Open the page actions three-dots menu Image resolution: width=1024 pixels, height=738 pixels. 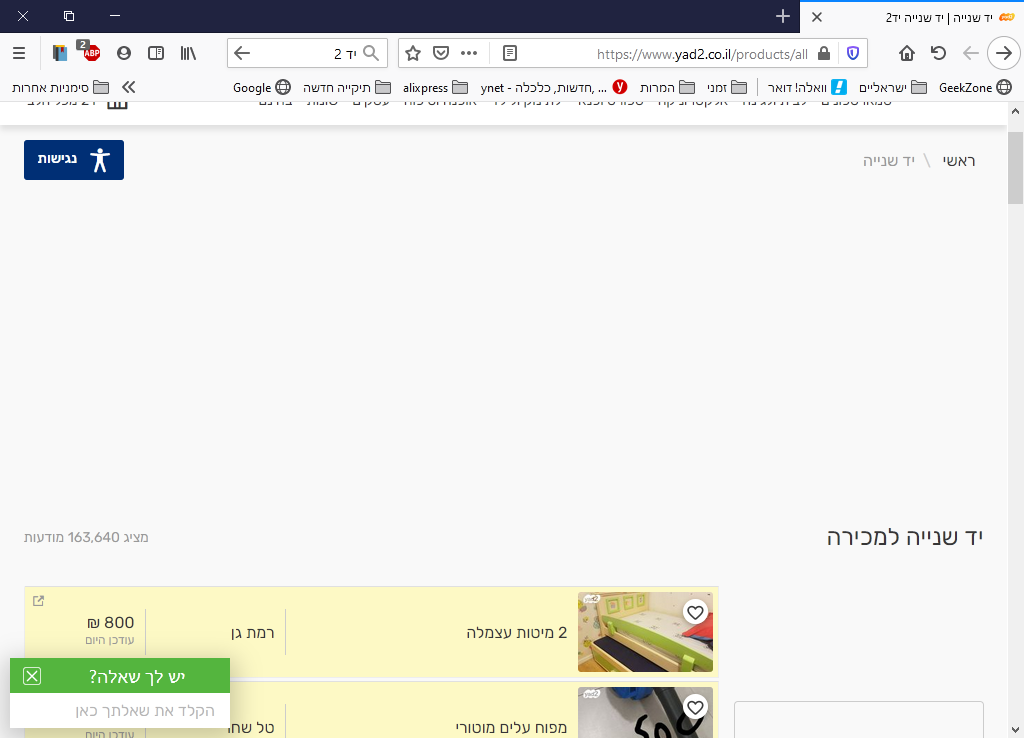coord(469,53)
